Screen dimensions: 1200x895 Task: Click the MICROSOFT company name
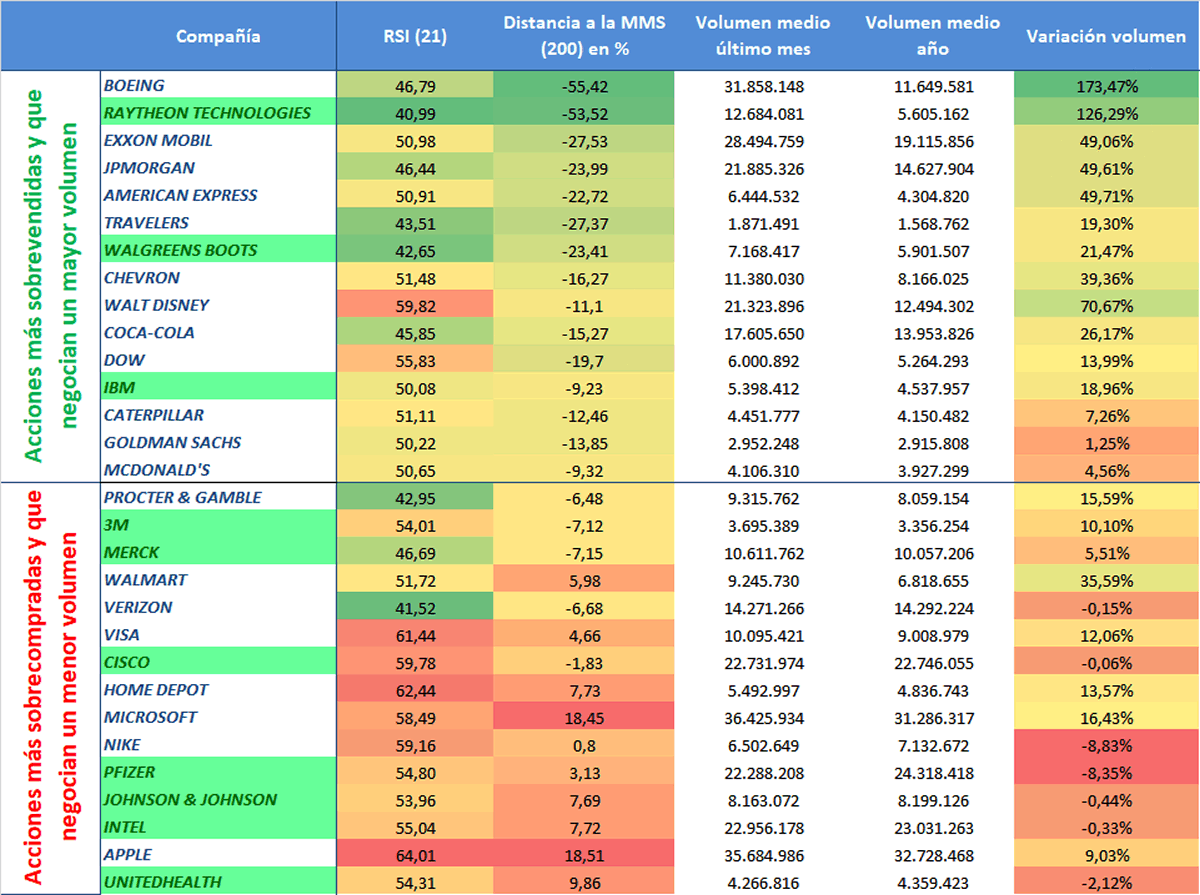150,717
